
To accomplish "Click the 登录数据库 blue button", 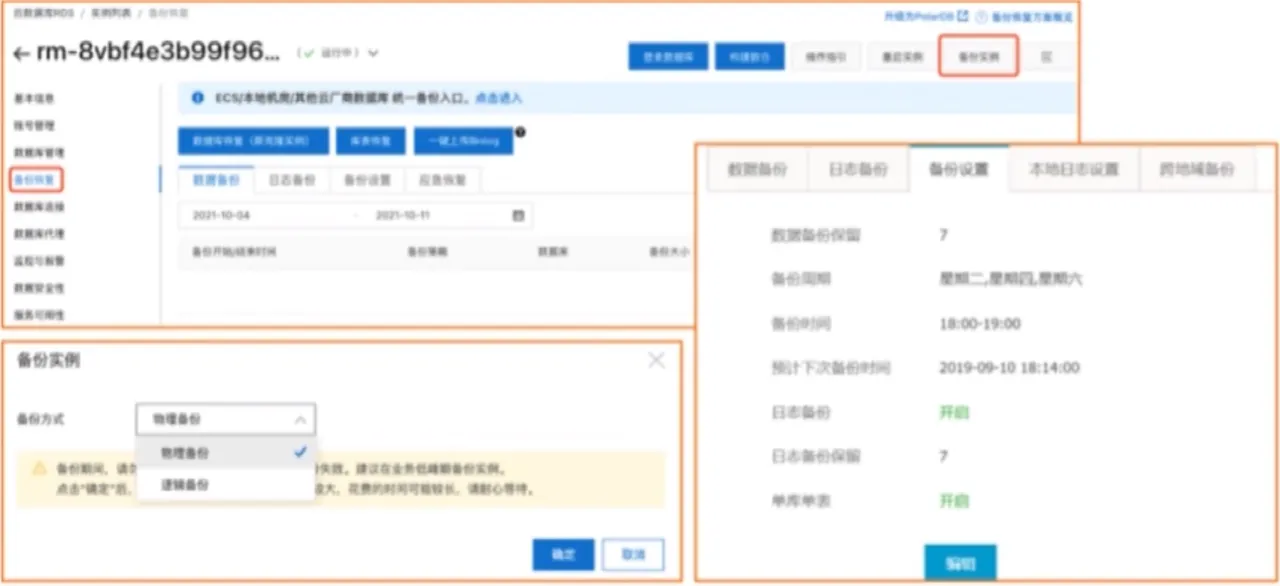I will [668, 57].
